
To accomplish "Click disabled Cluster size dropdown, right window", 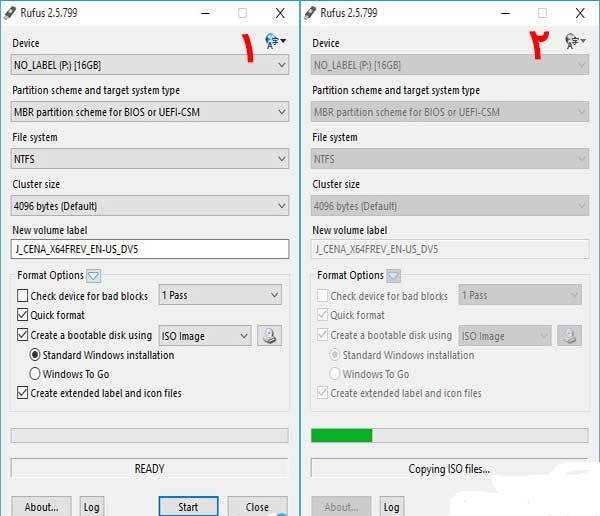I will (x=450, y=206).
